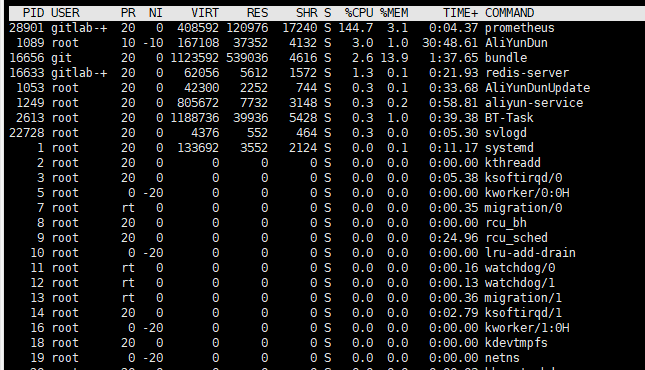Select the systemd command name
Screen dimensions: 645x370
tap(509, 148)
